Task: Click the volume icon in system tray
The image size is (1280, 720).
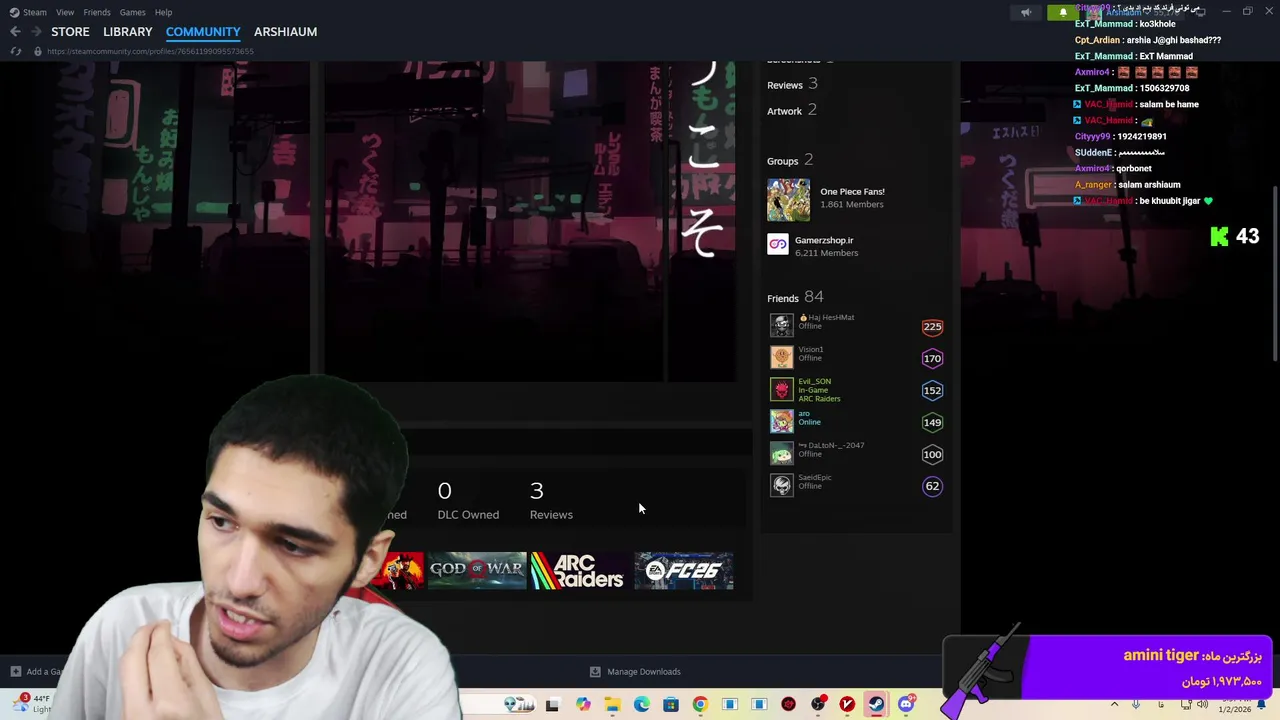Action: (x=1202, y=705)
